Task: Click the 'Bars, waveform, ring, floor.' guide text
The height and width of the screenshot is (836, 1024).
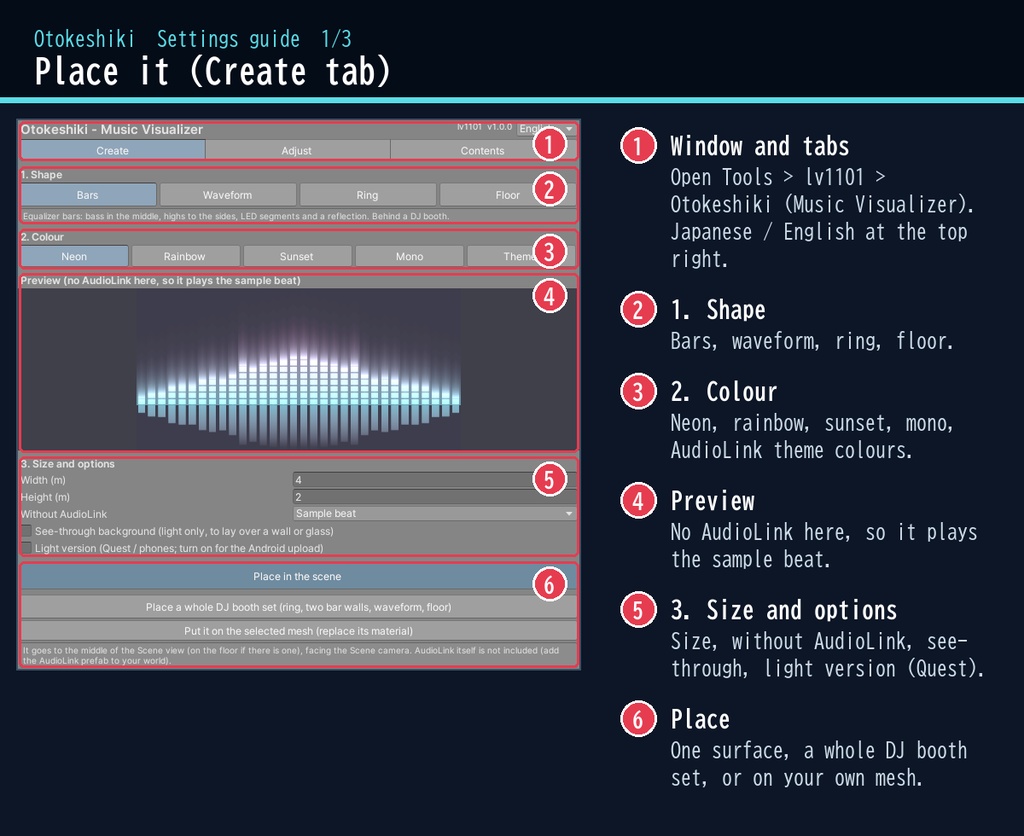Action: coord(812,341)
